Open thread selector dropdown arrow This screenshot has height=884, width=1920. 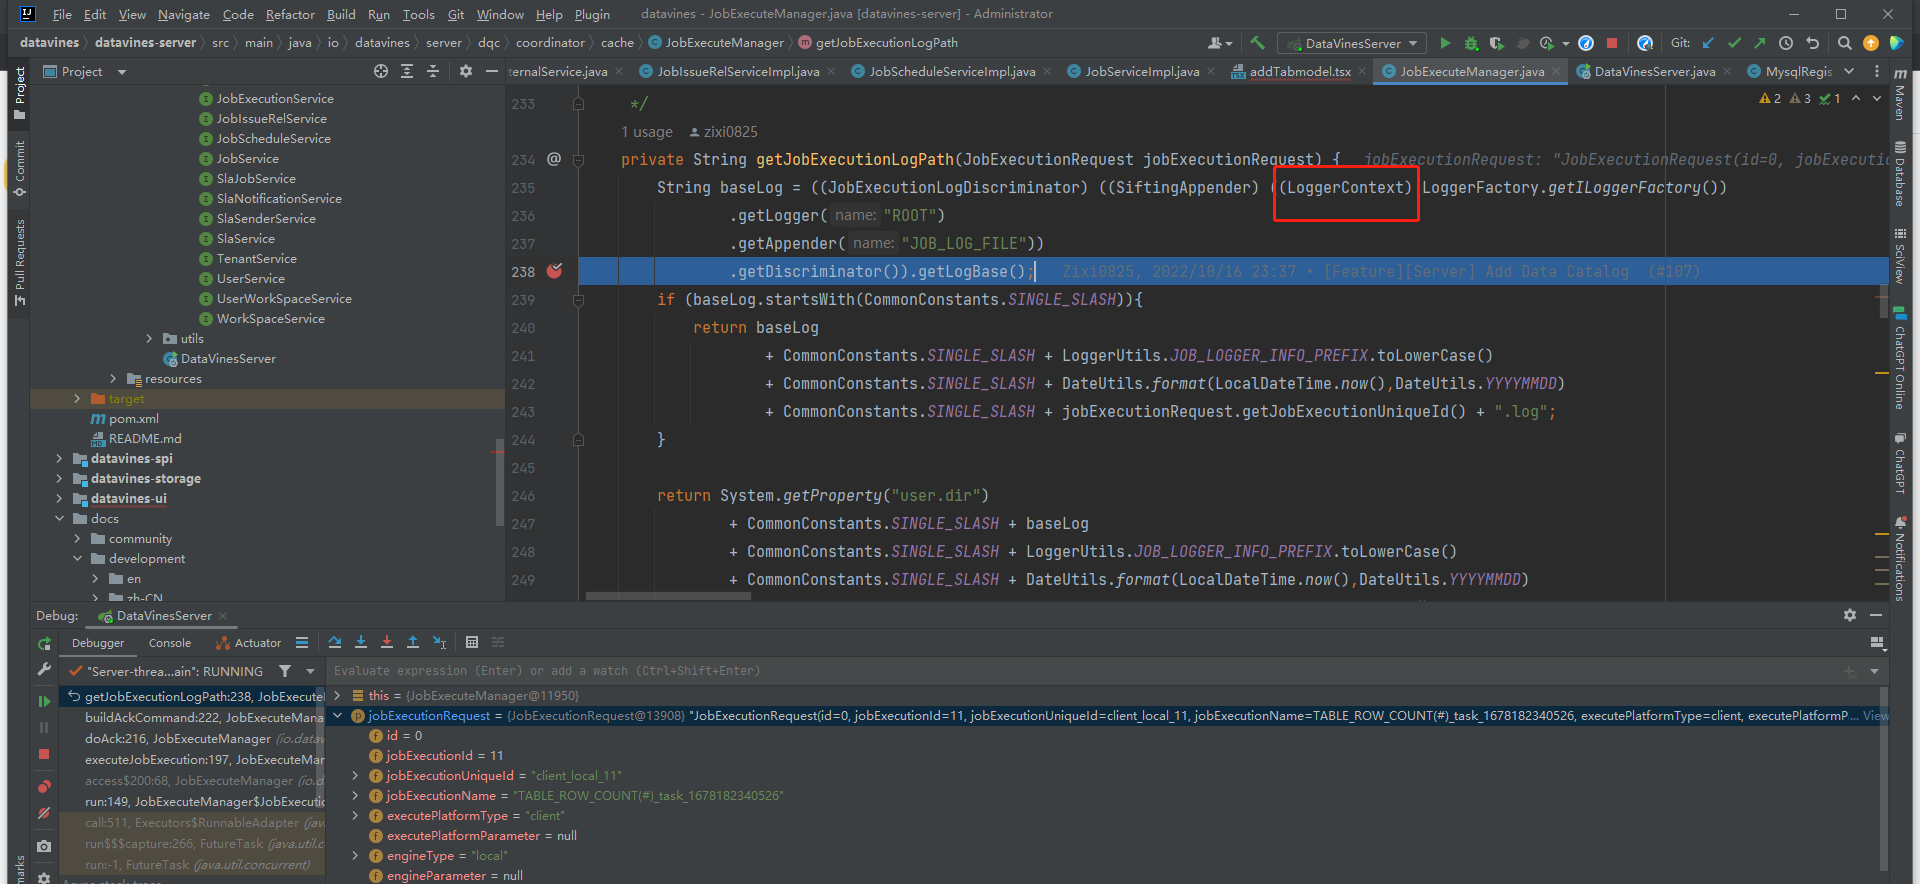(x=311, y=671)
